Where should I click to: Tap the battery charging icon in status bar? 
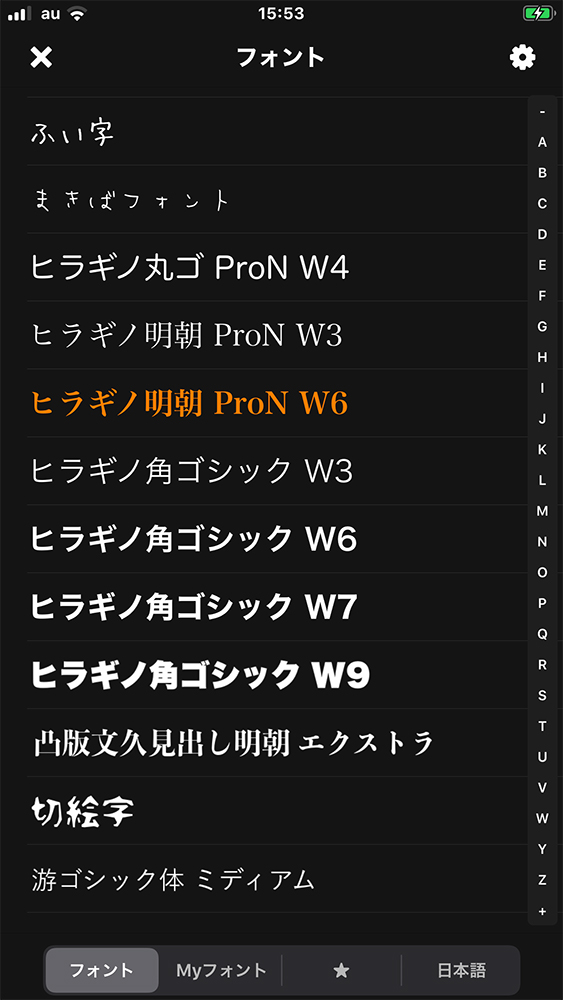point(539,13)
